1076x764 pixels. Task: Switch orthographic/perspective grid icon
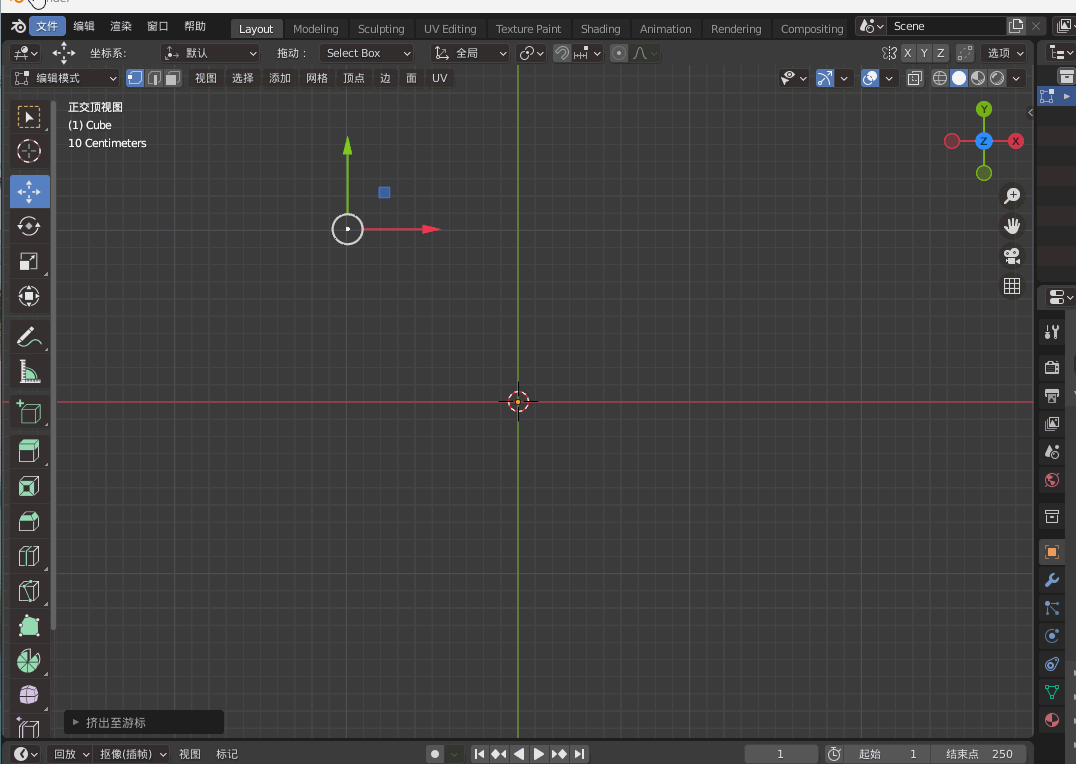[x=1011, y=286]
